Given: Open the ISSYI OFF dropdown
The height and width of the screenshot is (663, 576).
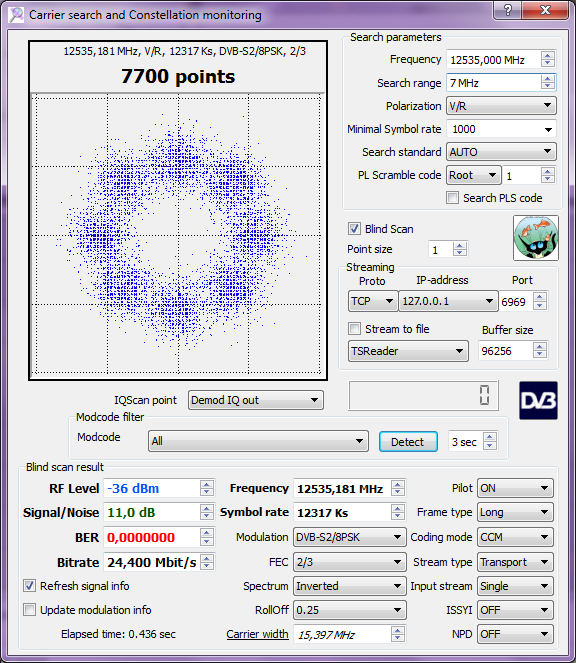Looking at the screenshot, I should [x=515, y=610].
